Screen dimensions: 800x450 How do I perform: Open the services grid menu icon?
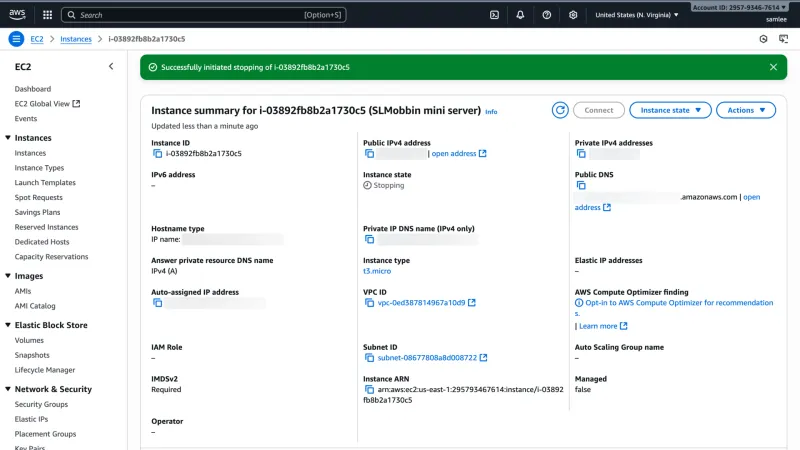click(47, 15)
